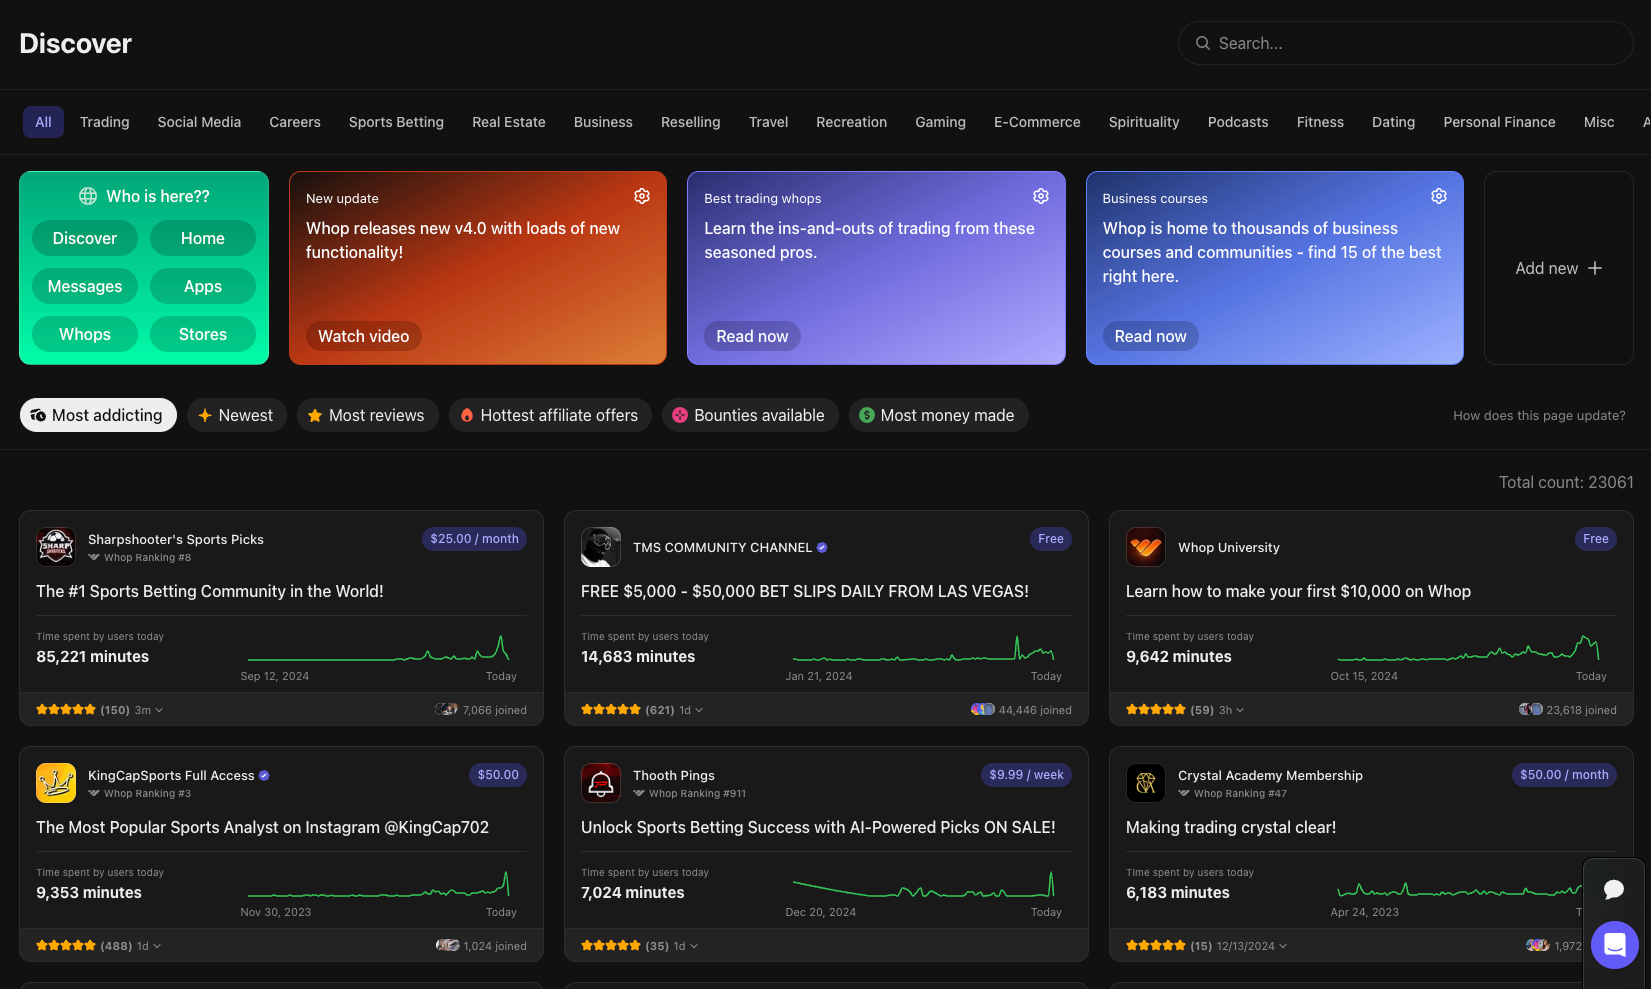Click the Stores button
The height and width of the screenshot is (989, 1651).
pyautogui.click(x=203, y=334)
